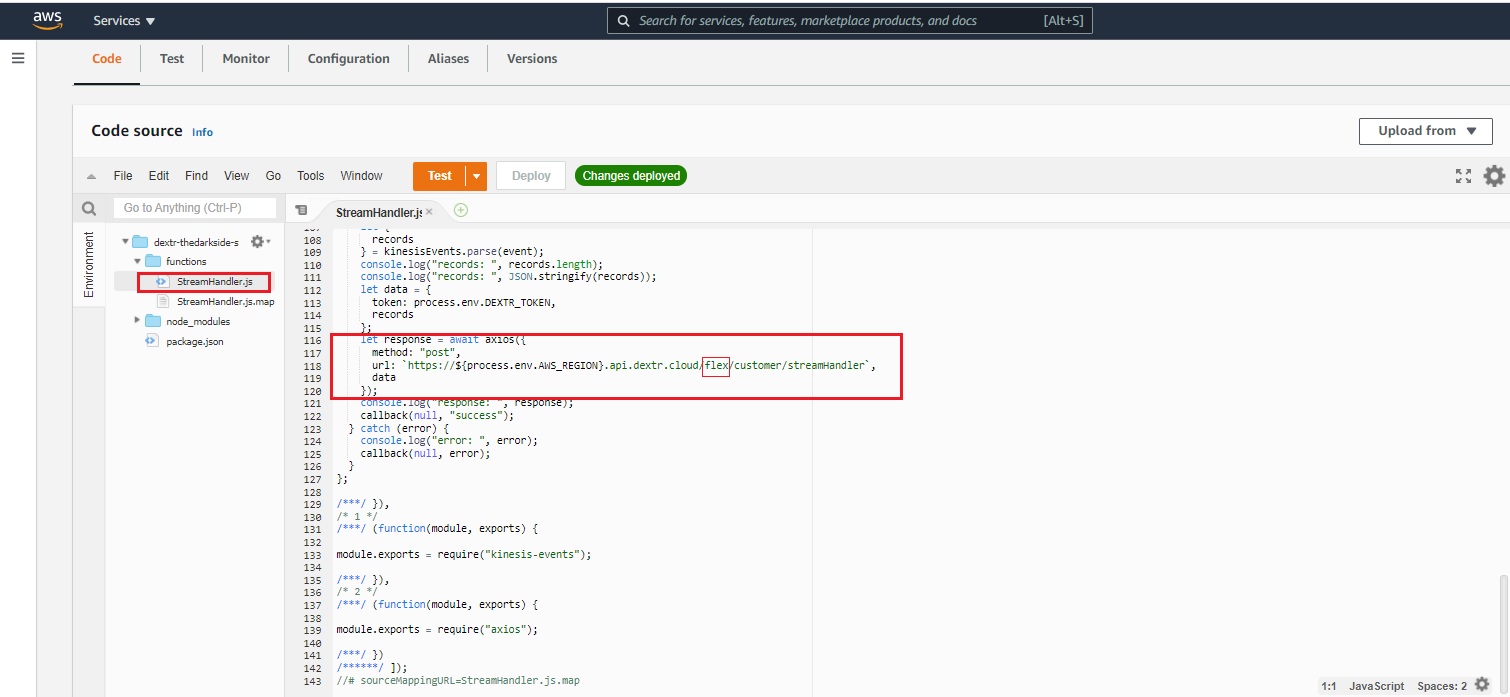Open the environment tree gear menu
Screen dimensions: 1510x697
point(260,242)
